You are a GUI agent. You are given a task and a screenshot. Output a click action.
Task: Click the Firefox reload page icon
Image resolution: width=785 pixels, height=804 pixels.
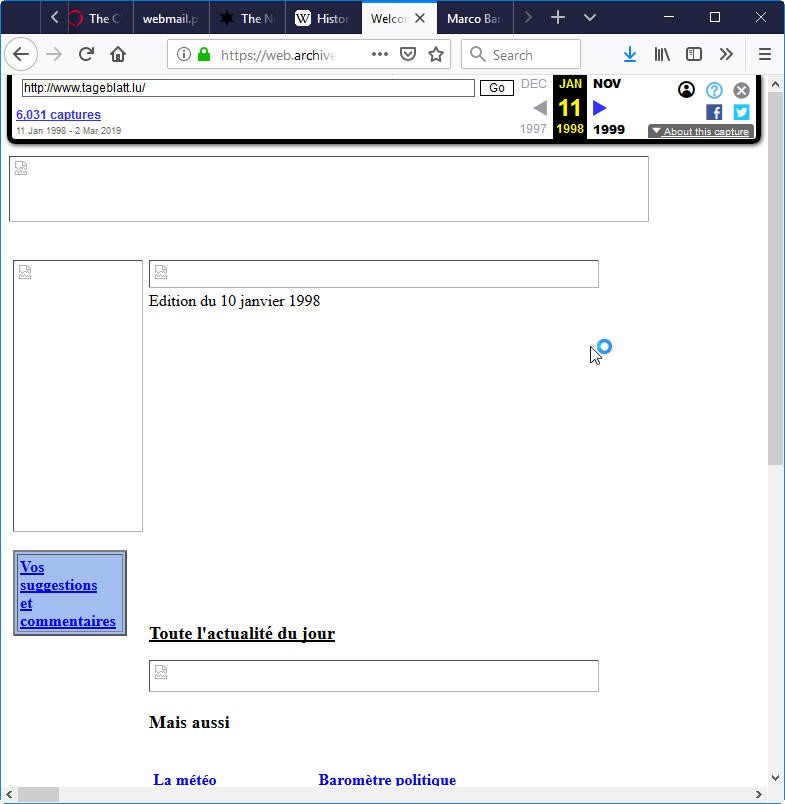pyautogui.click(x=86, y=55)
